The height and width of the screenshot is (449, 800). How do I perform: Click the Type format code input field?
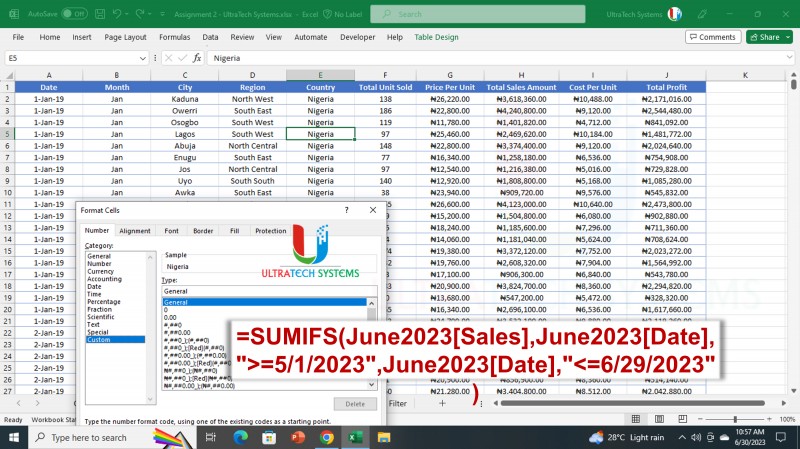[x=269, y=291]
